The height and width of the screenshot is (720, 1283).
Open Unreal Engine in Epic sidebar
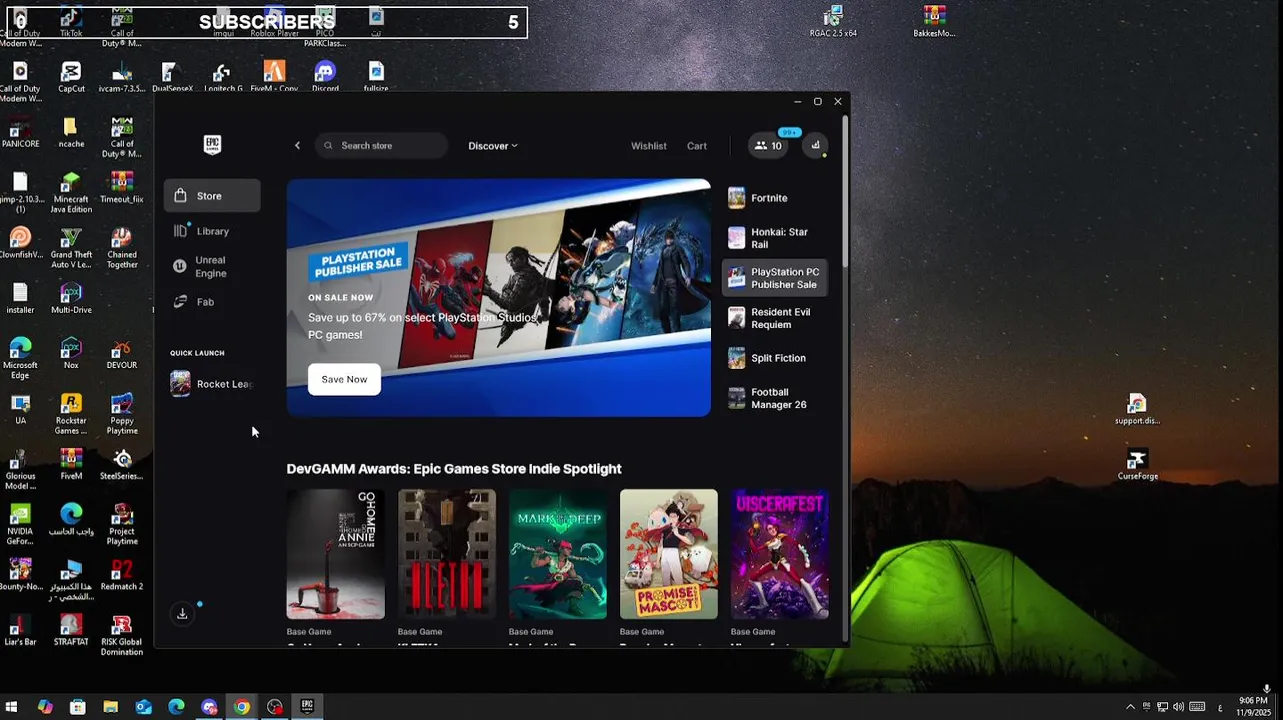[x=212, y=266]
